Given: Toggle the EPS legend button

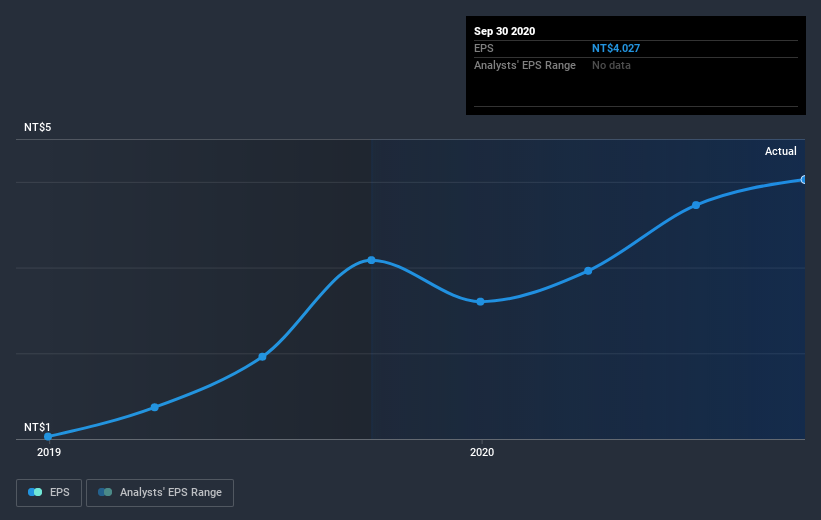Looking at the screenshot, I should click(49, 492).
